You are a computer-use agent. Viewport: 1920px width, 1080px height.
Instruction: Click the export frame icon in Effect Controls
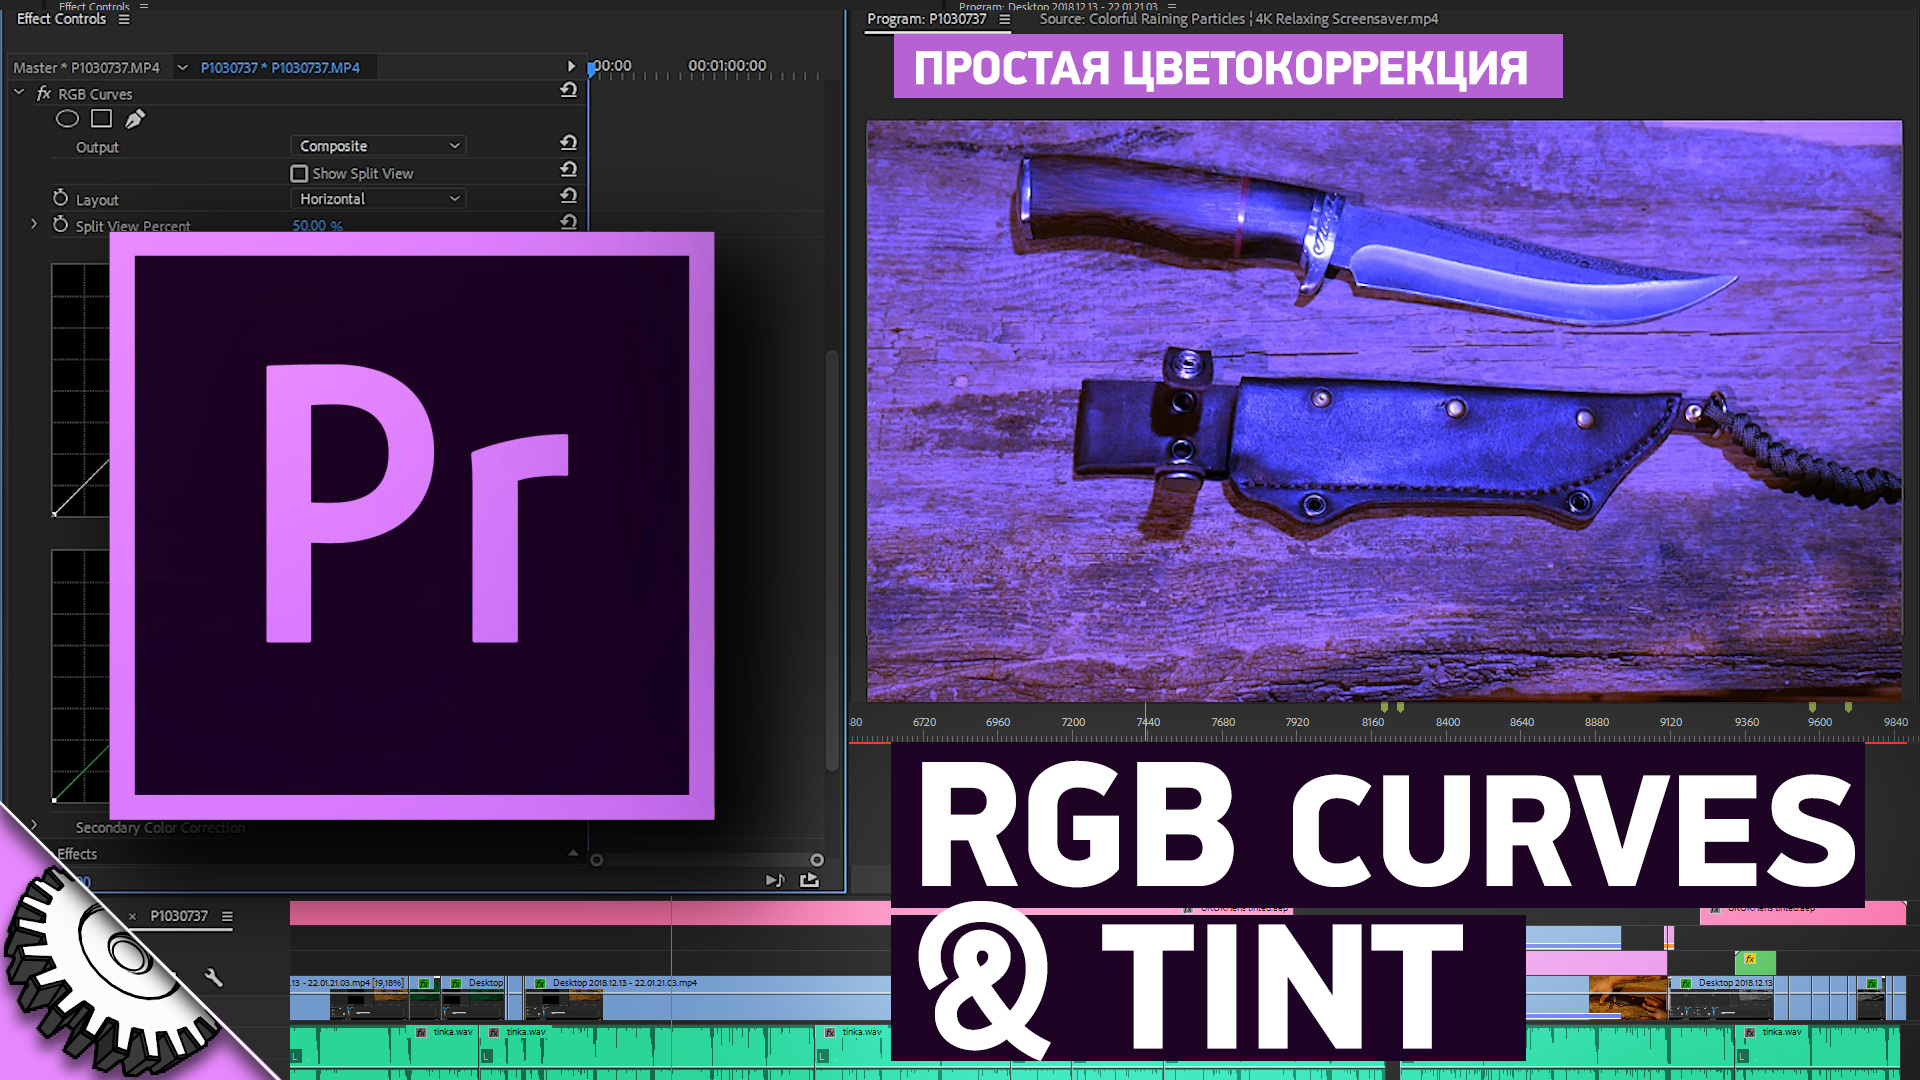(809, 880)
